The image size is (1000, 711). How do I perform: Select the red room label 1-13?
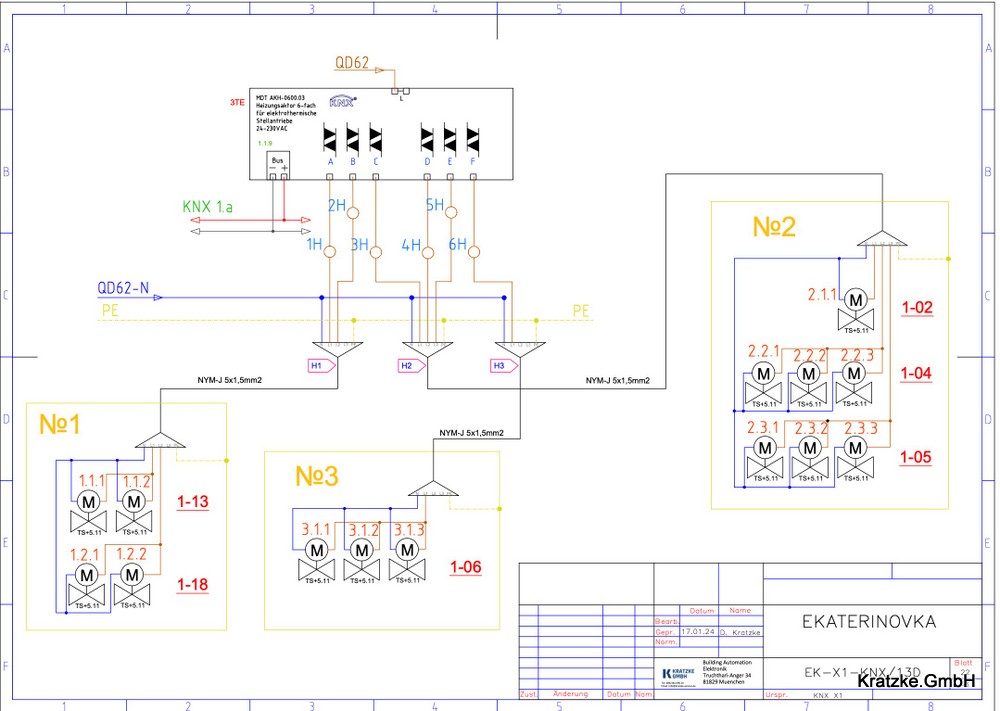pyautogui.click(x=193, y=502)
